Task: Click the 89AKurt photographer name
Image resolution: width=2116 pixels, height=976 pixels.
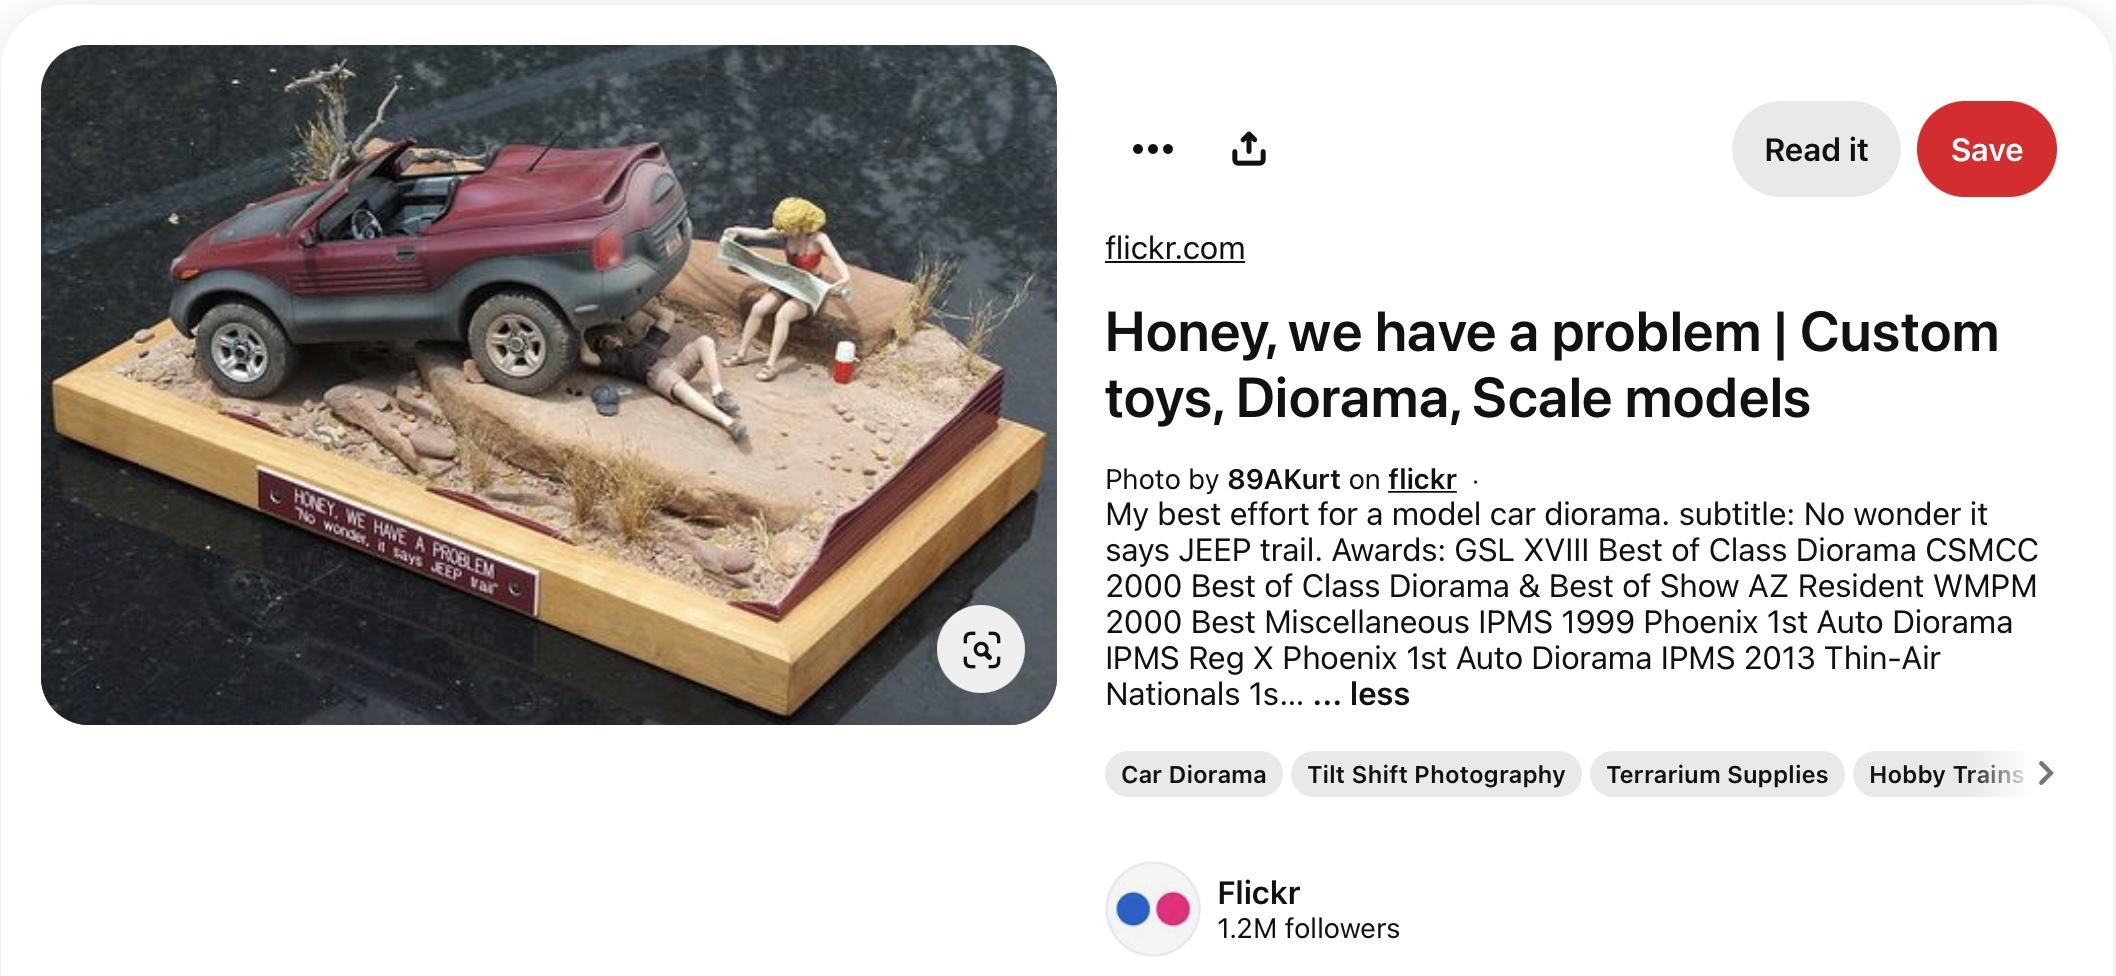Action: point(1284,479)
